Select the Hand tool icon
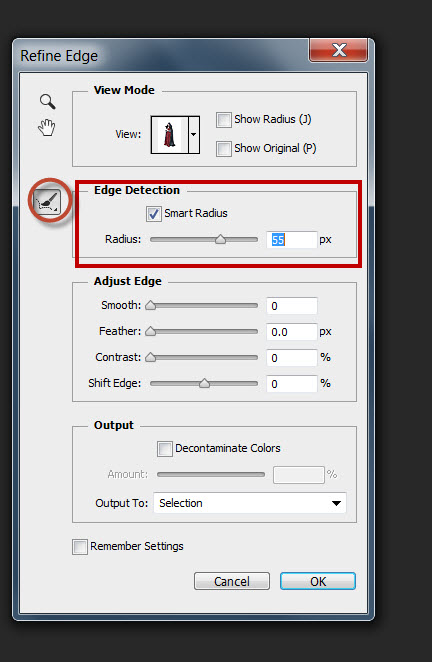The width and height of the screenshot is (432, 662). [x=47, y=128]
